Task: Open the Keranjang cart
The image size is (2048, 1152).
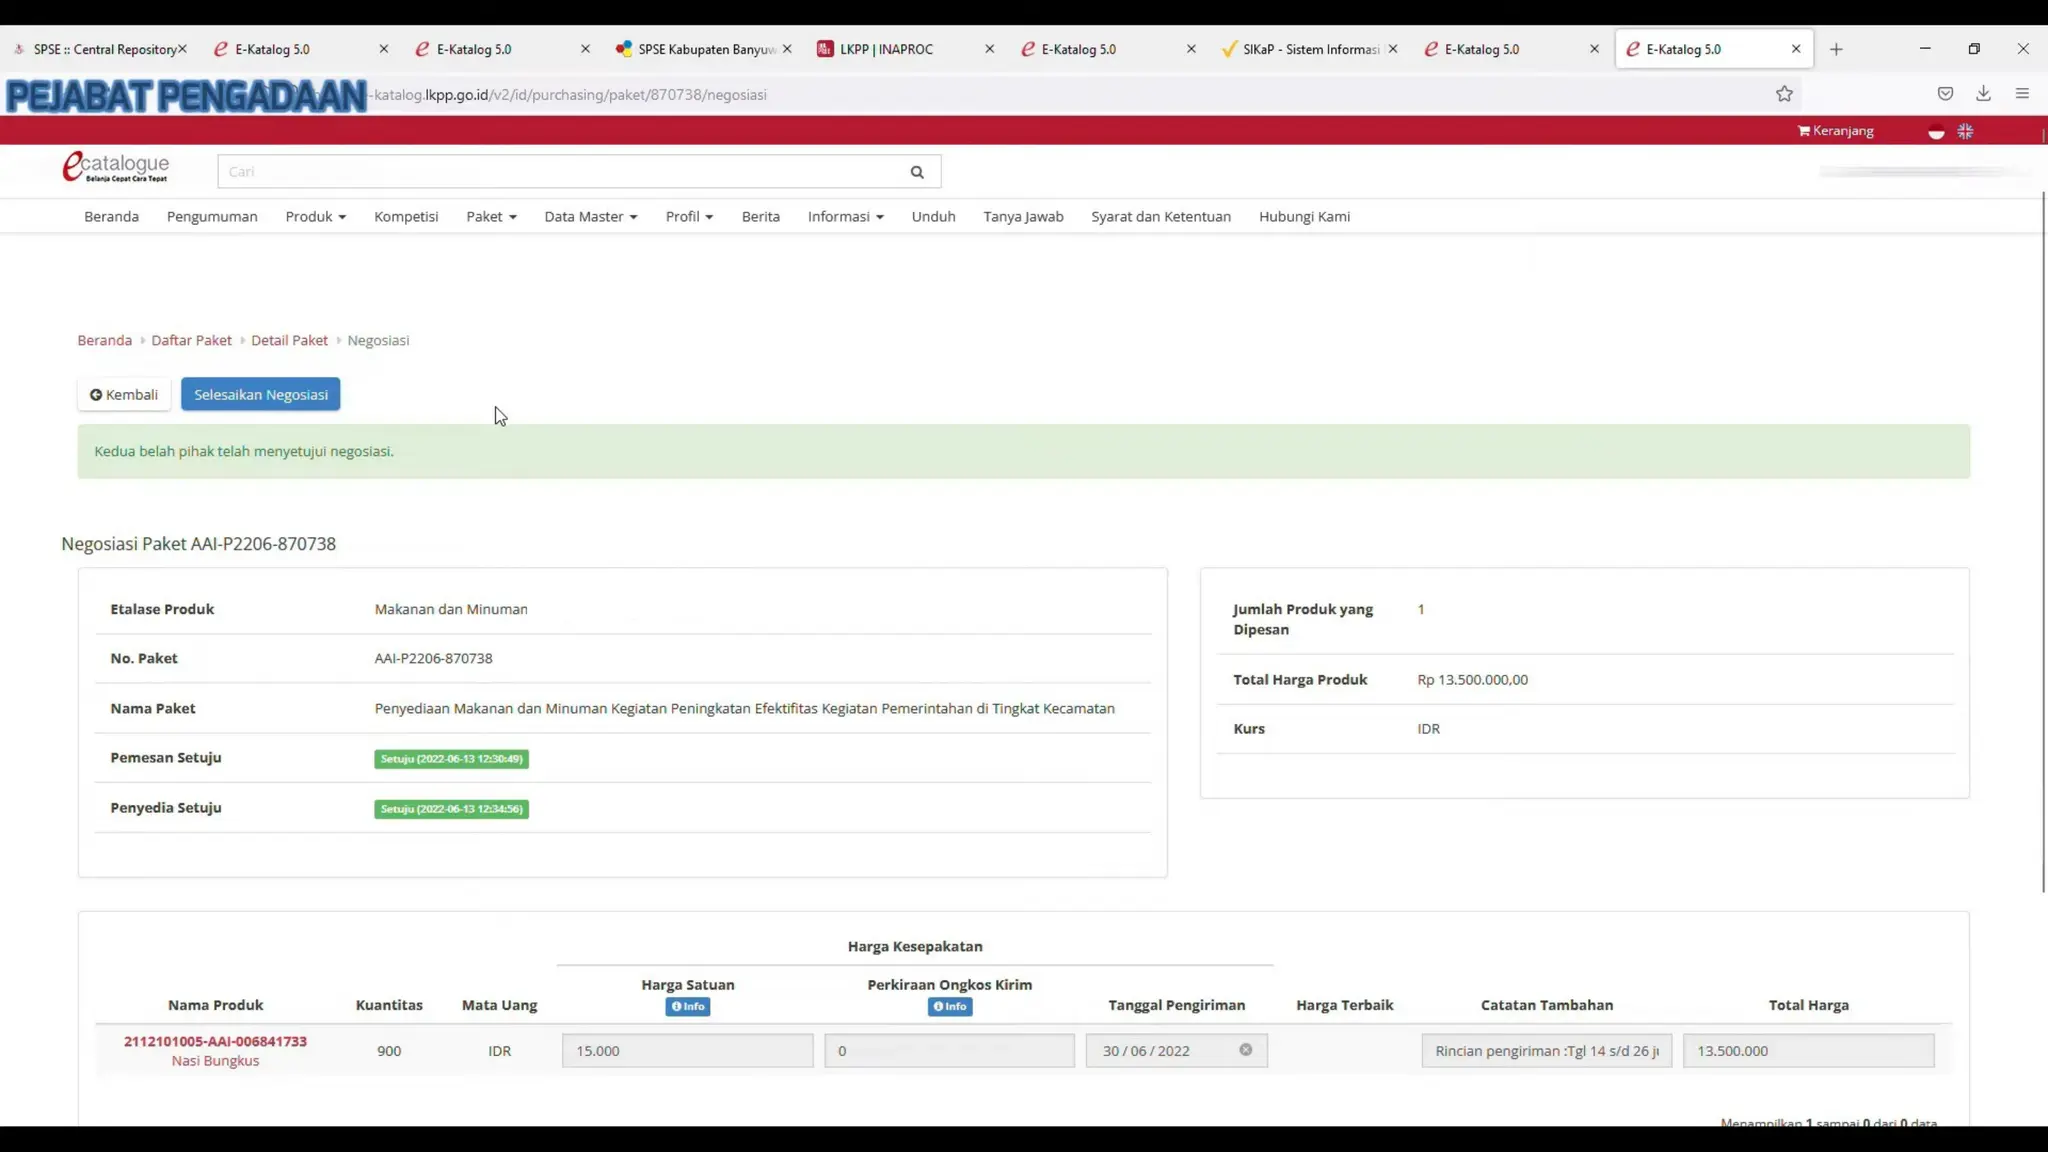Action: (1835, 131)
